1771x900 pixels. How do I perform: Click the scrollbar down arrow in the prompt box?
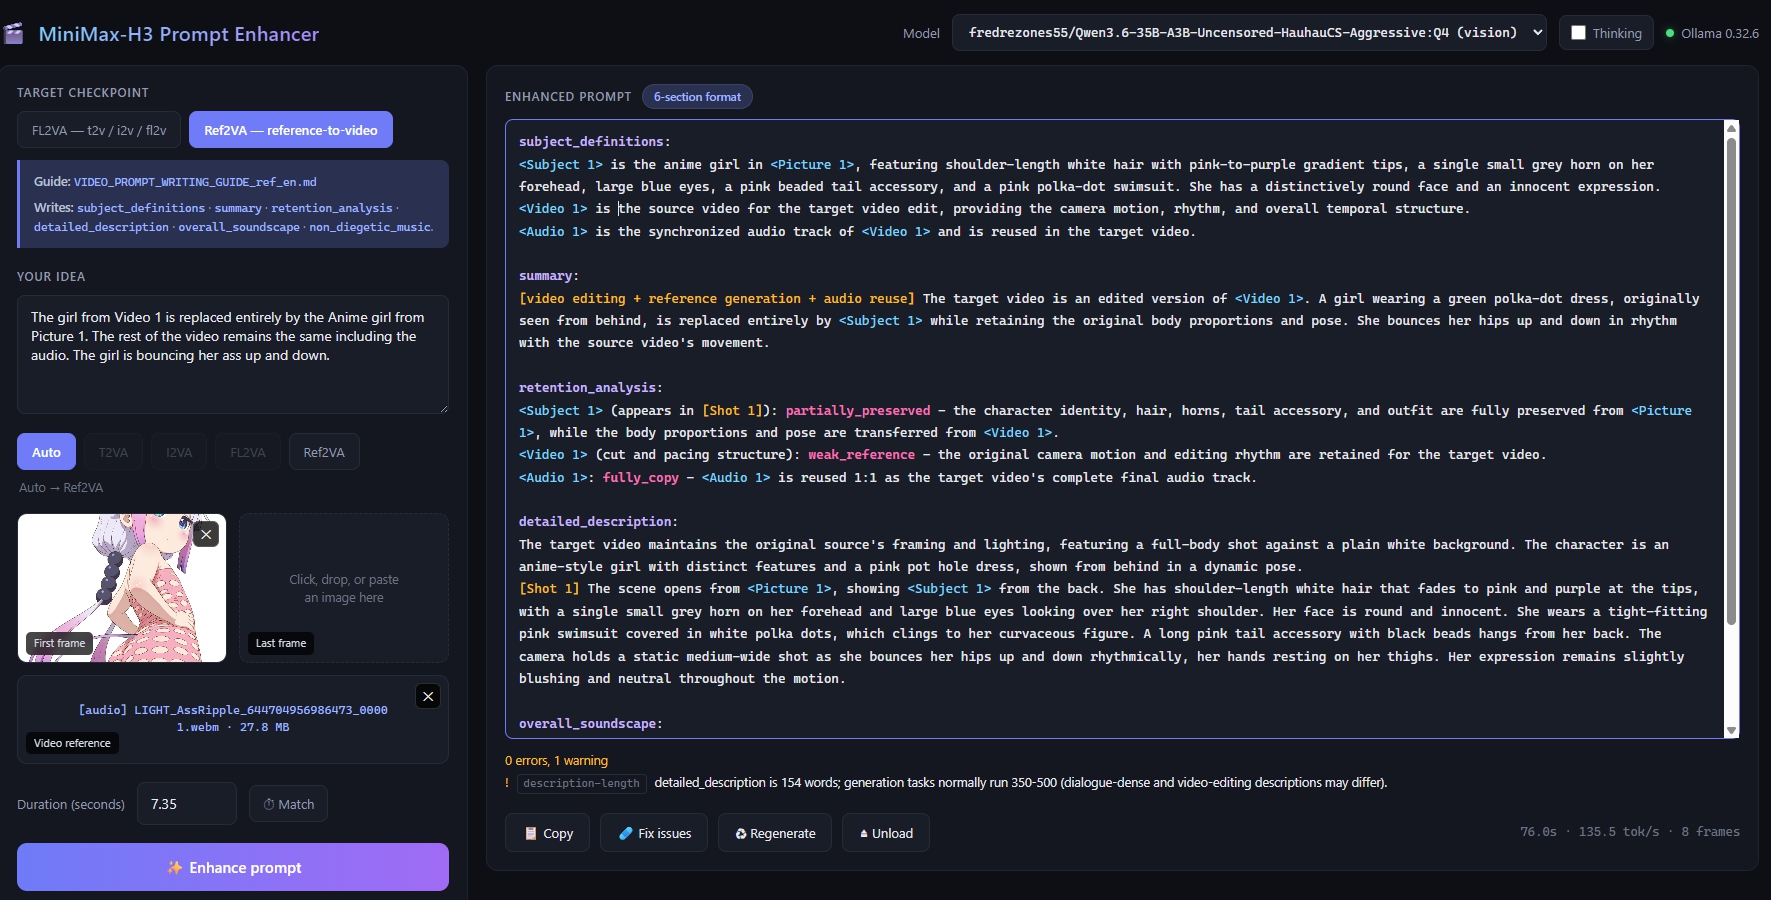[1732, 731]
